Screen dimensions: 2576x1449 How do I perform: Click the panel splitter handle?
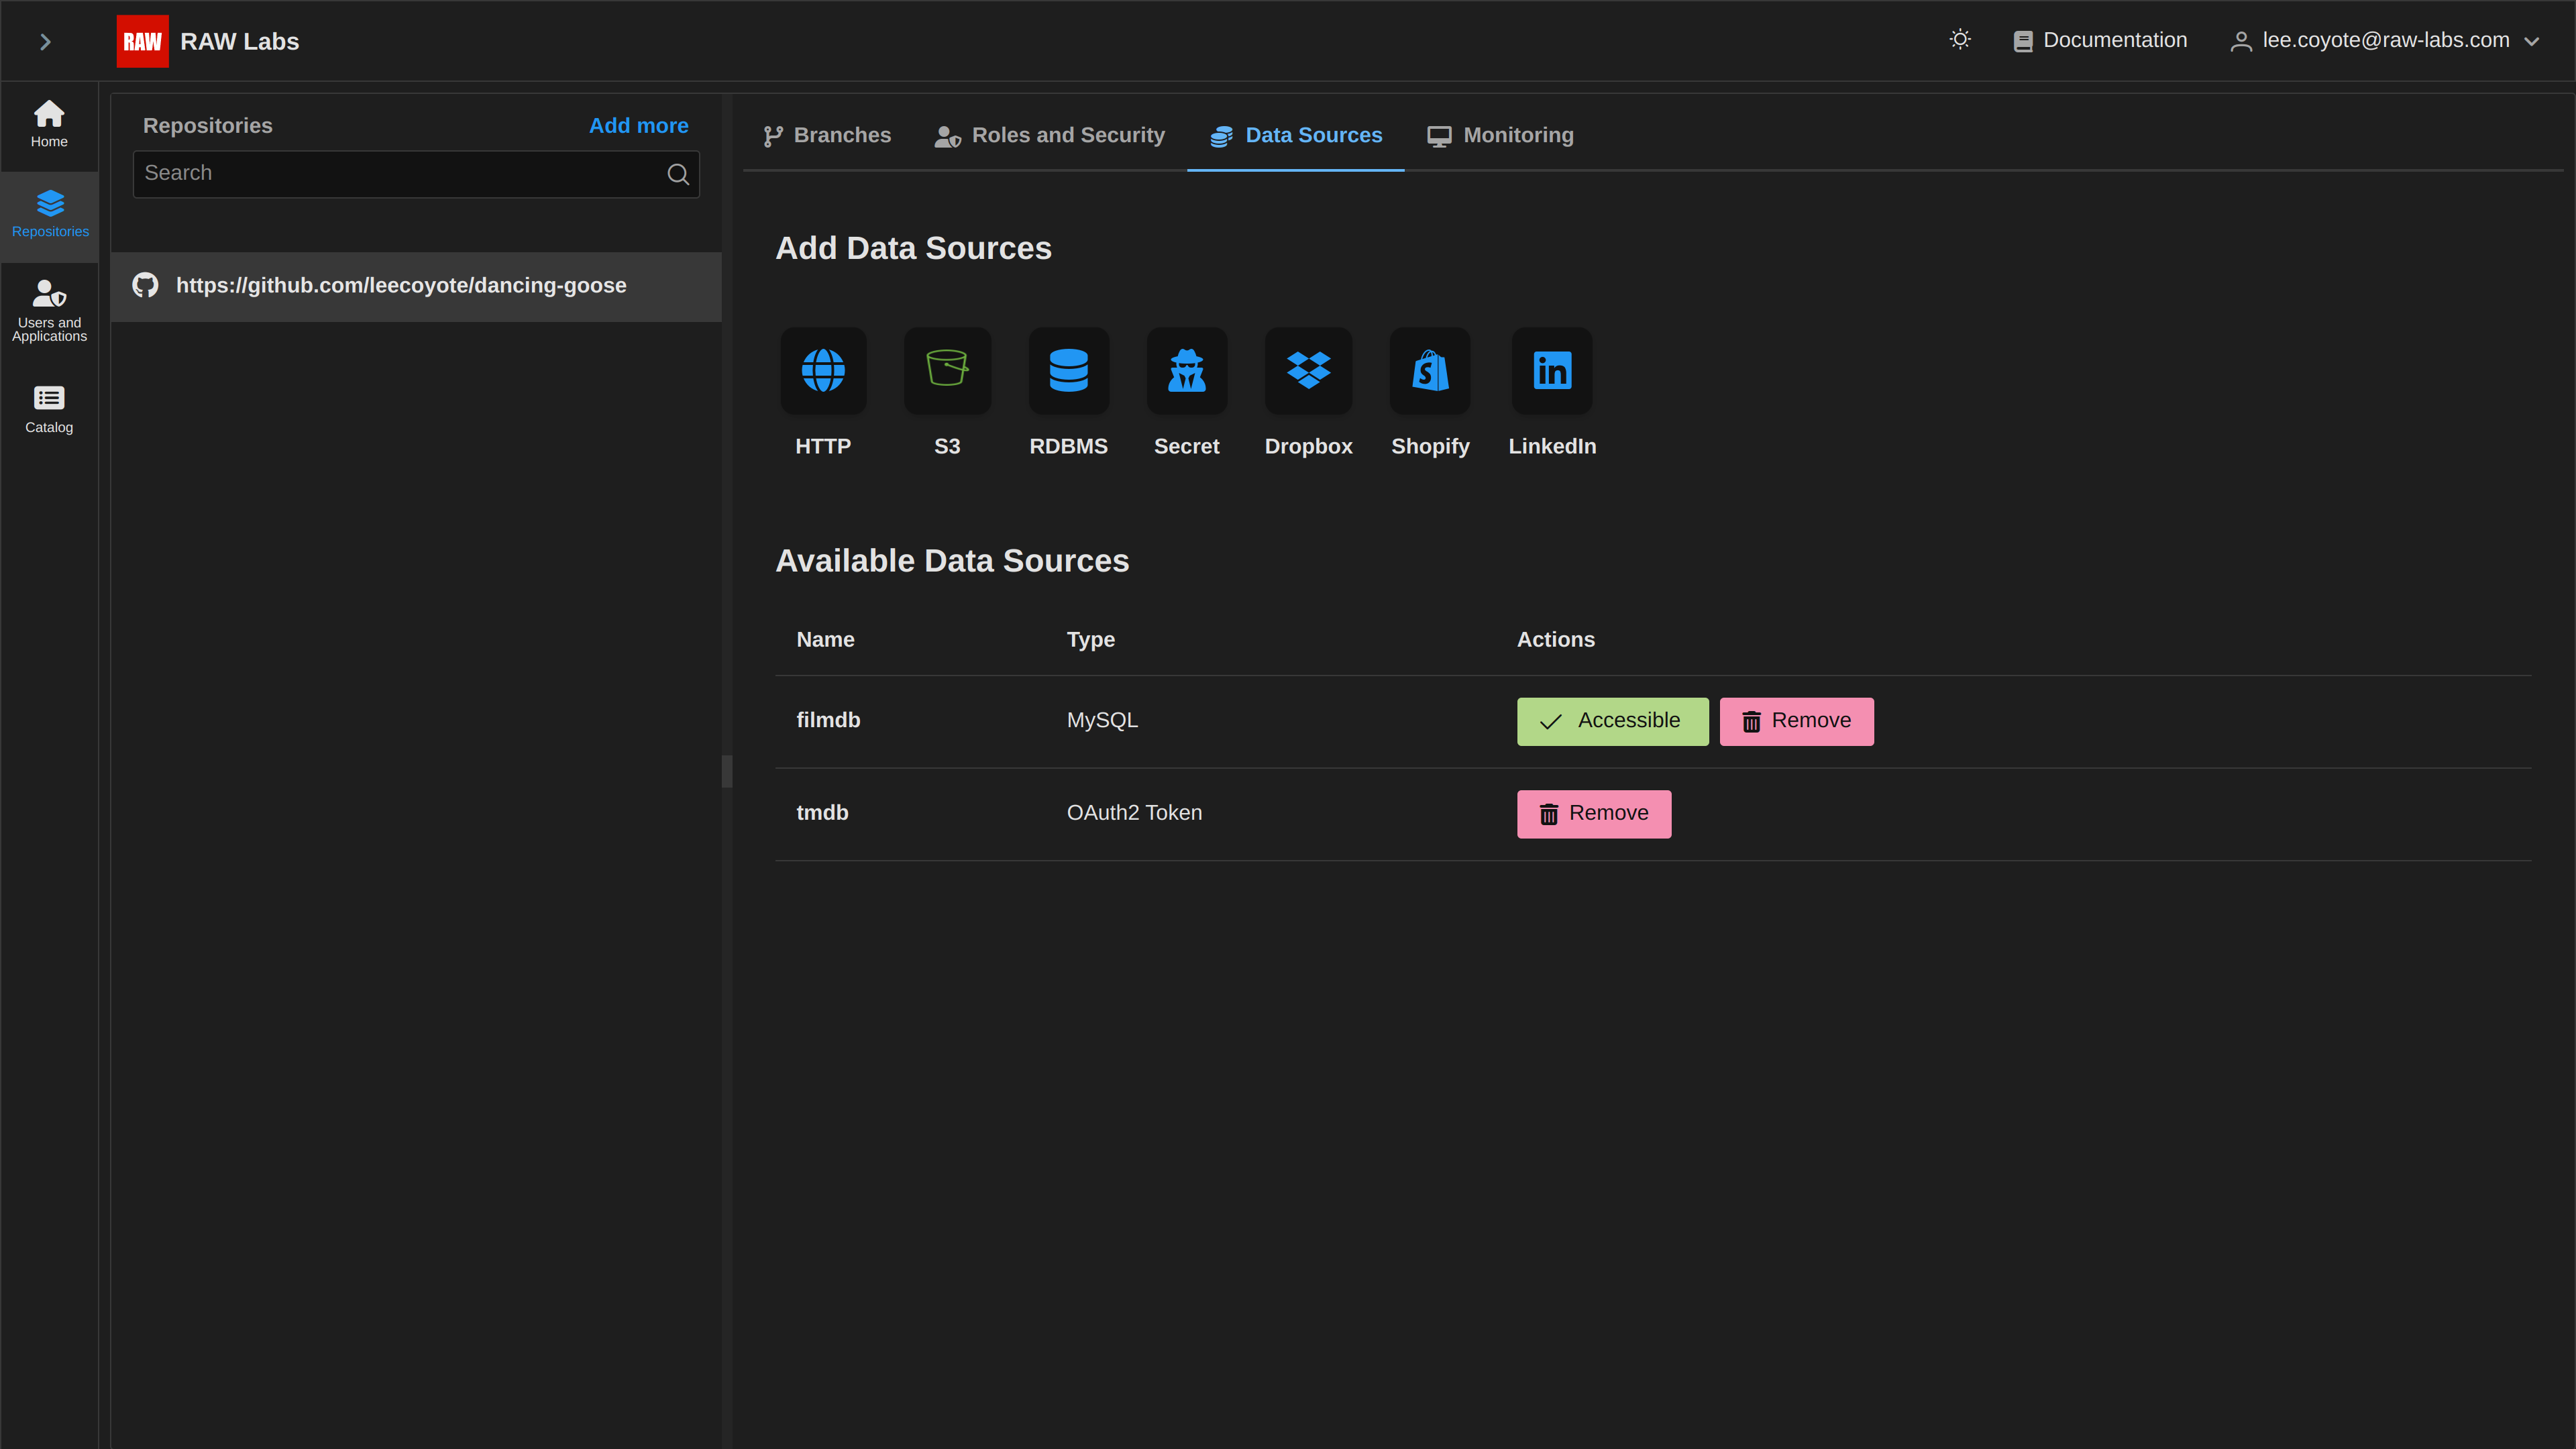(x=727, y=771)
